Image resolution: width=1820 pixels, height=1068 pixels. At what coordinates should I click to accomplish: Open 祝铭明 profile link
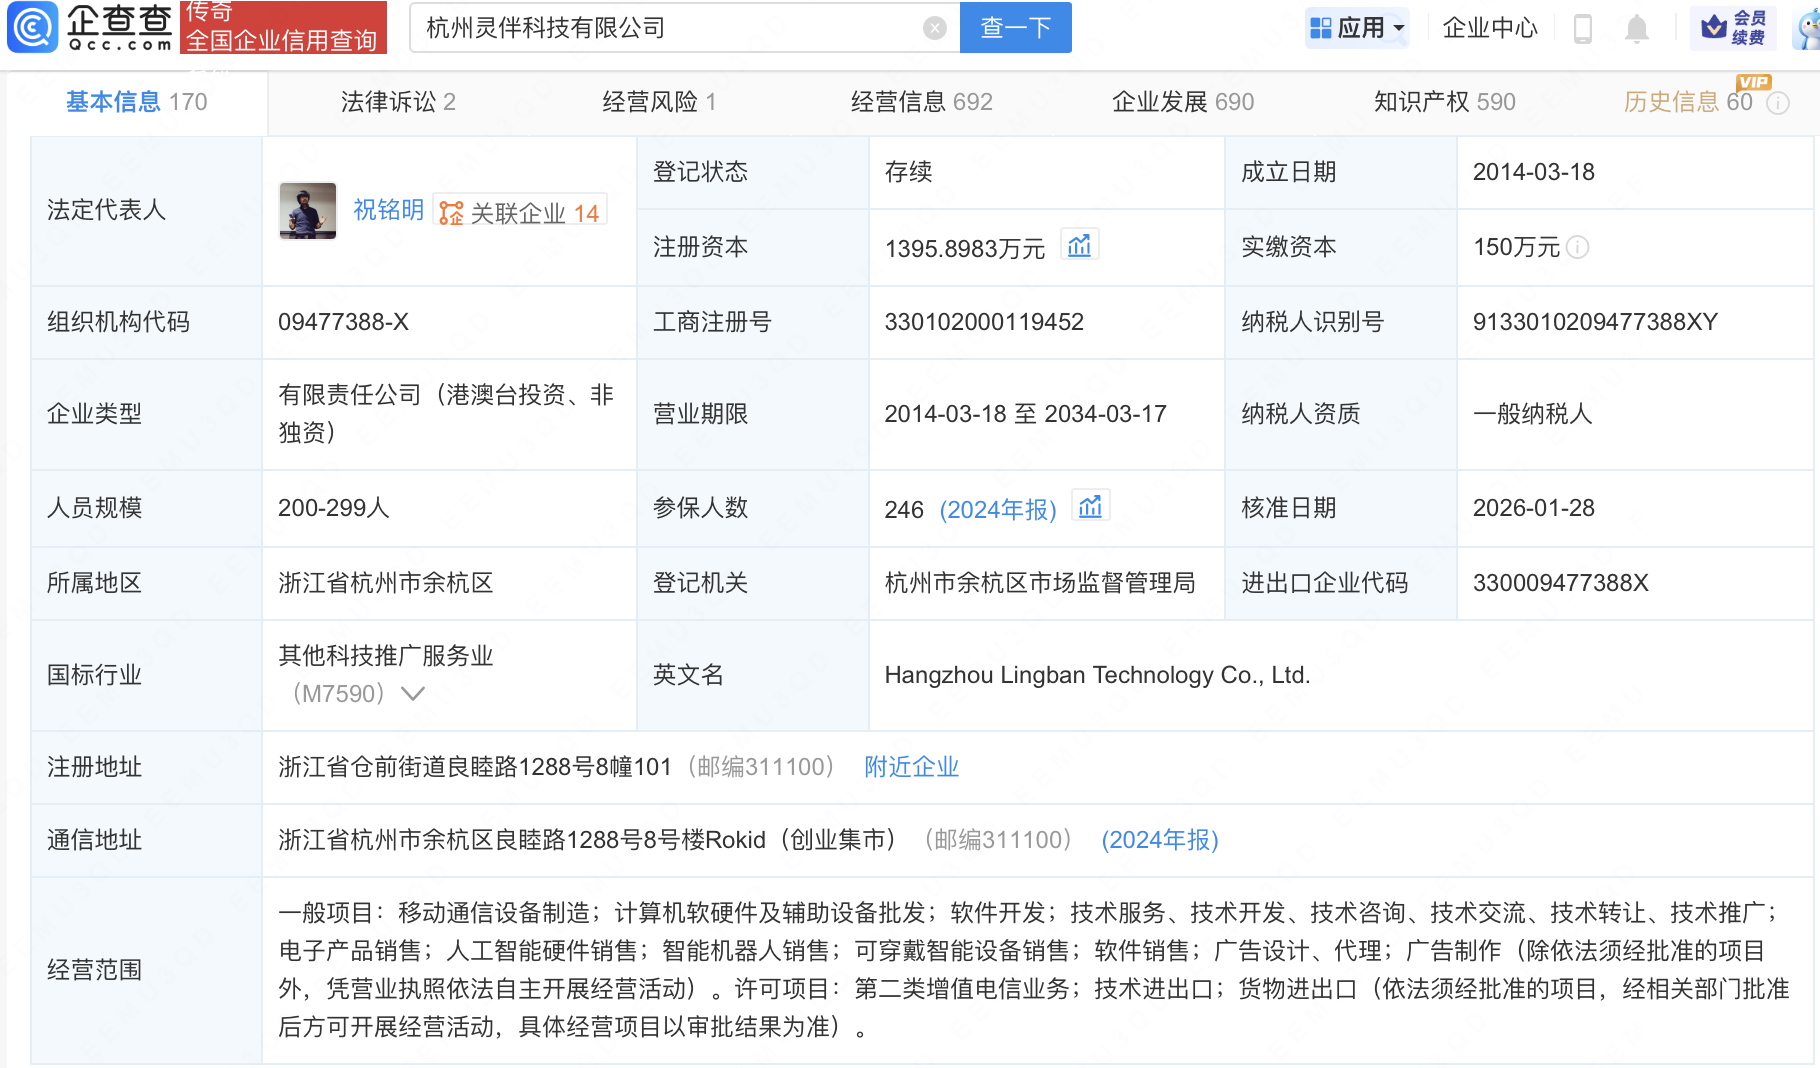click(x=388, y=211)
